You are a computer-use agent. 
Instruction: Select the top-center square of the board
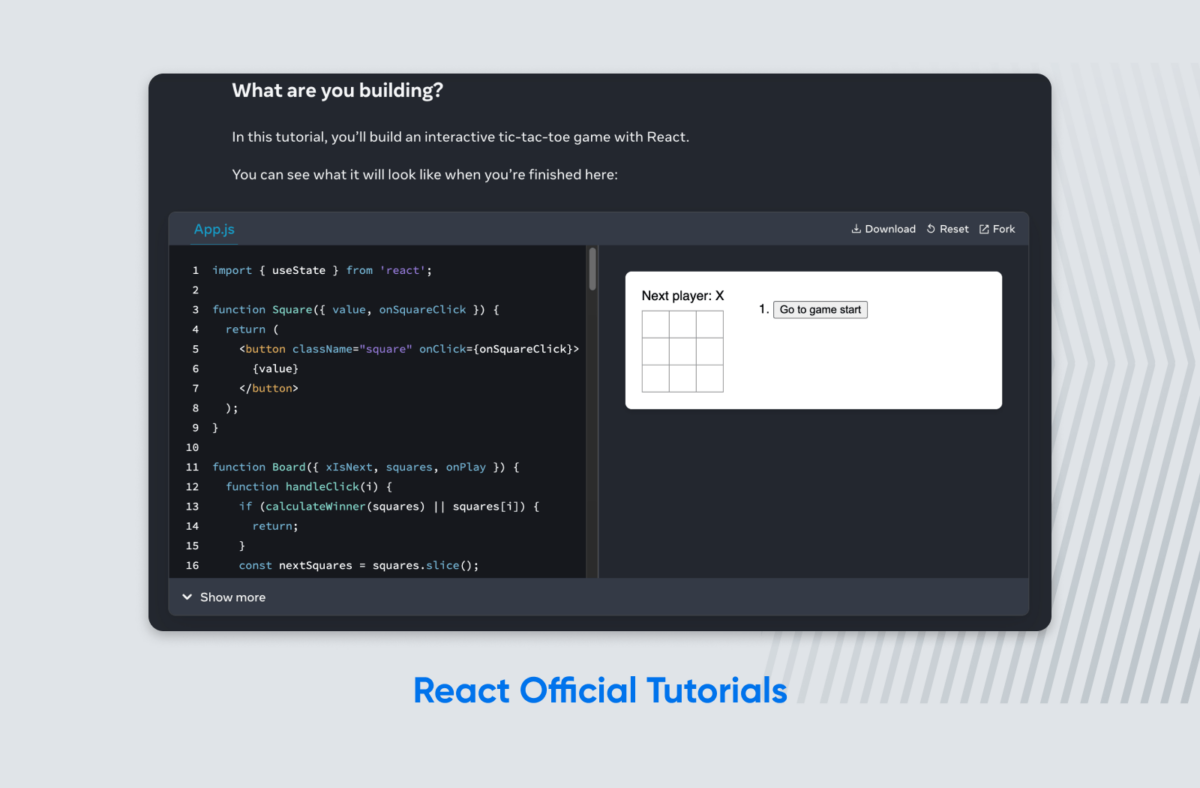(x=683, y=324)
